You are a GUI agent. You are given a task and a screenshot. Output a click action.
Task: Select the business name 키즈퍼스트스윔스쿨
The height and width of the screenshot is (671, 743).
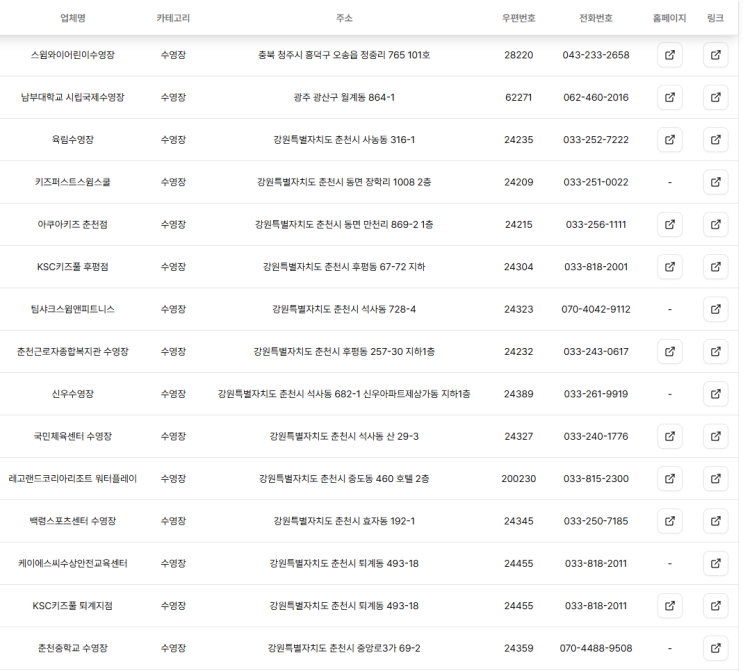tap(72, 182)
